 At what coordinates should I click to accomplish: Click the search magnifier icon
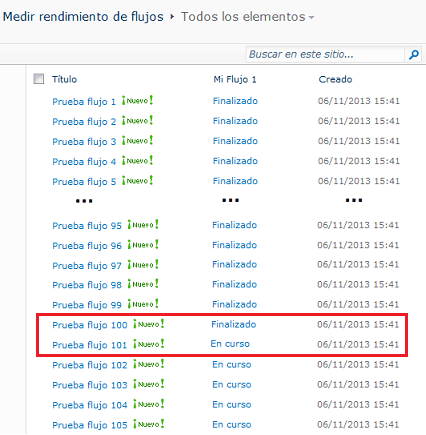point(414,54)
